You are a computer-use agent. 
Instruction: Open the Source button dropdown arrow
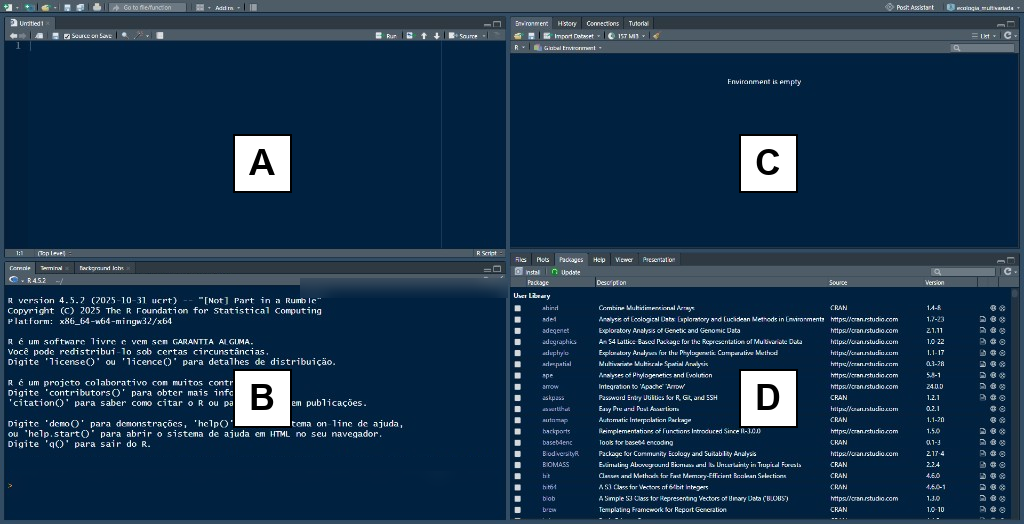tap(484, 36)
